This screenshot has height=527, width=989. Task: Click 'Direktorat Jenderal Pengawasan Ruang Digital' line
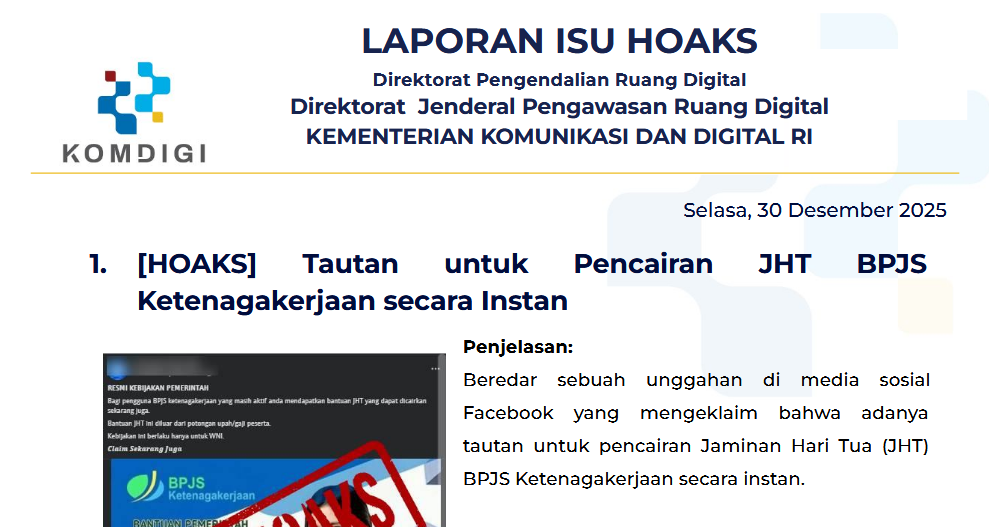click(x=559, y=107)
